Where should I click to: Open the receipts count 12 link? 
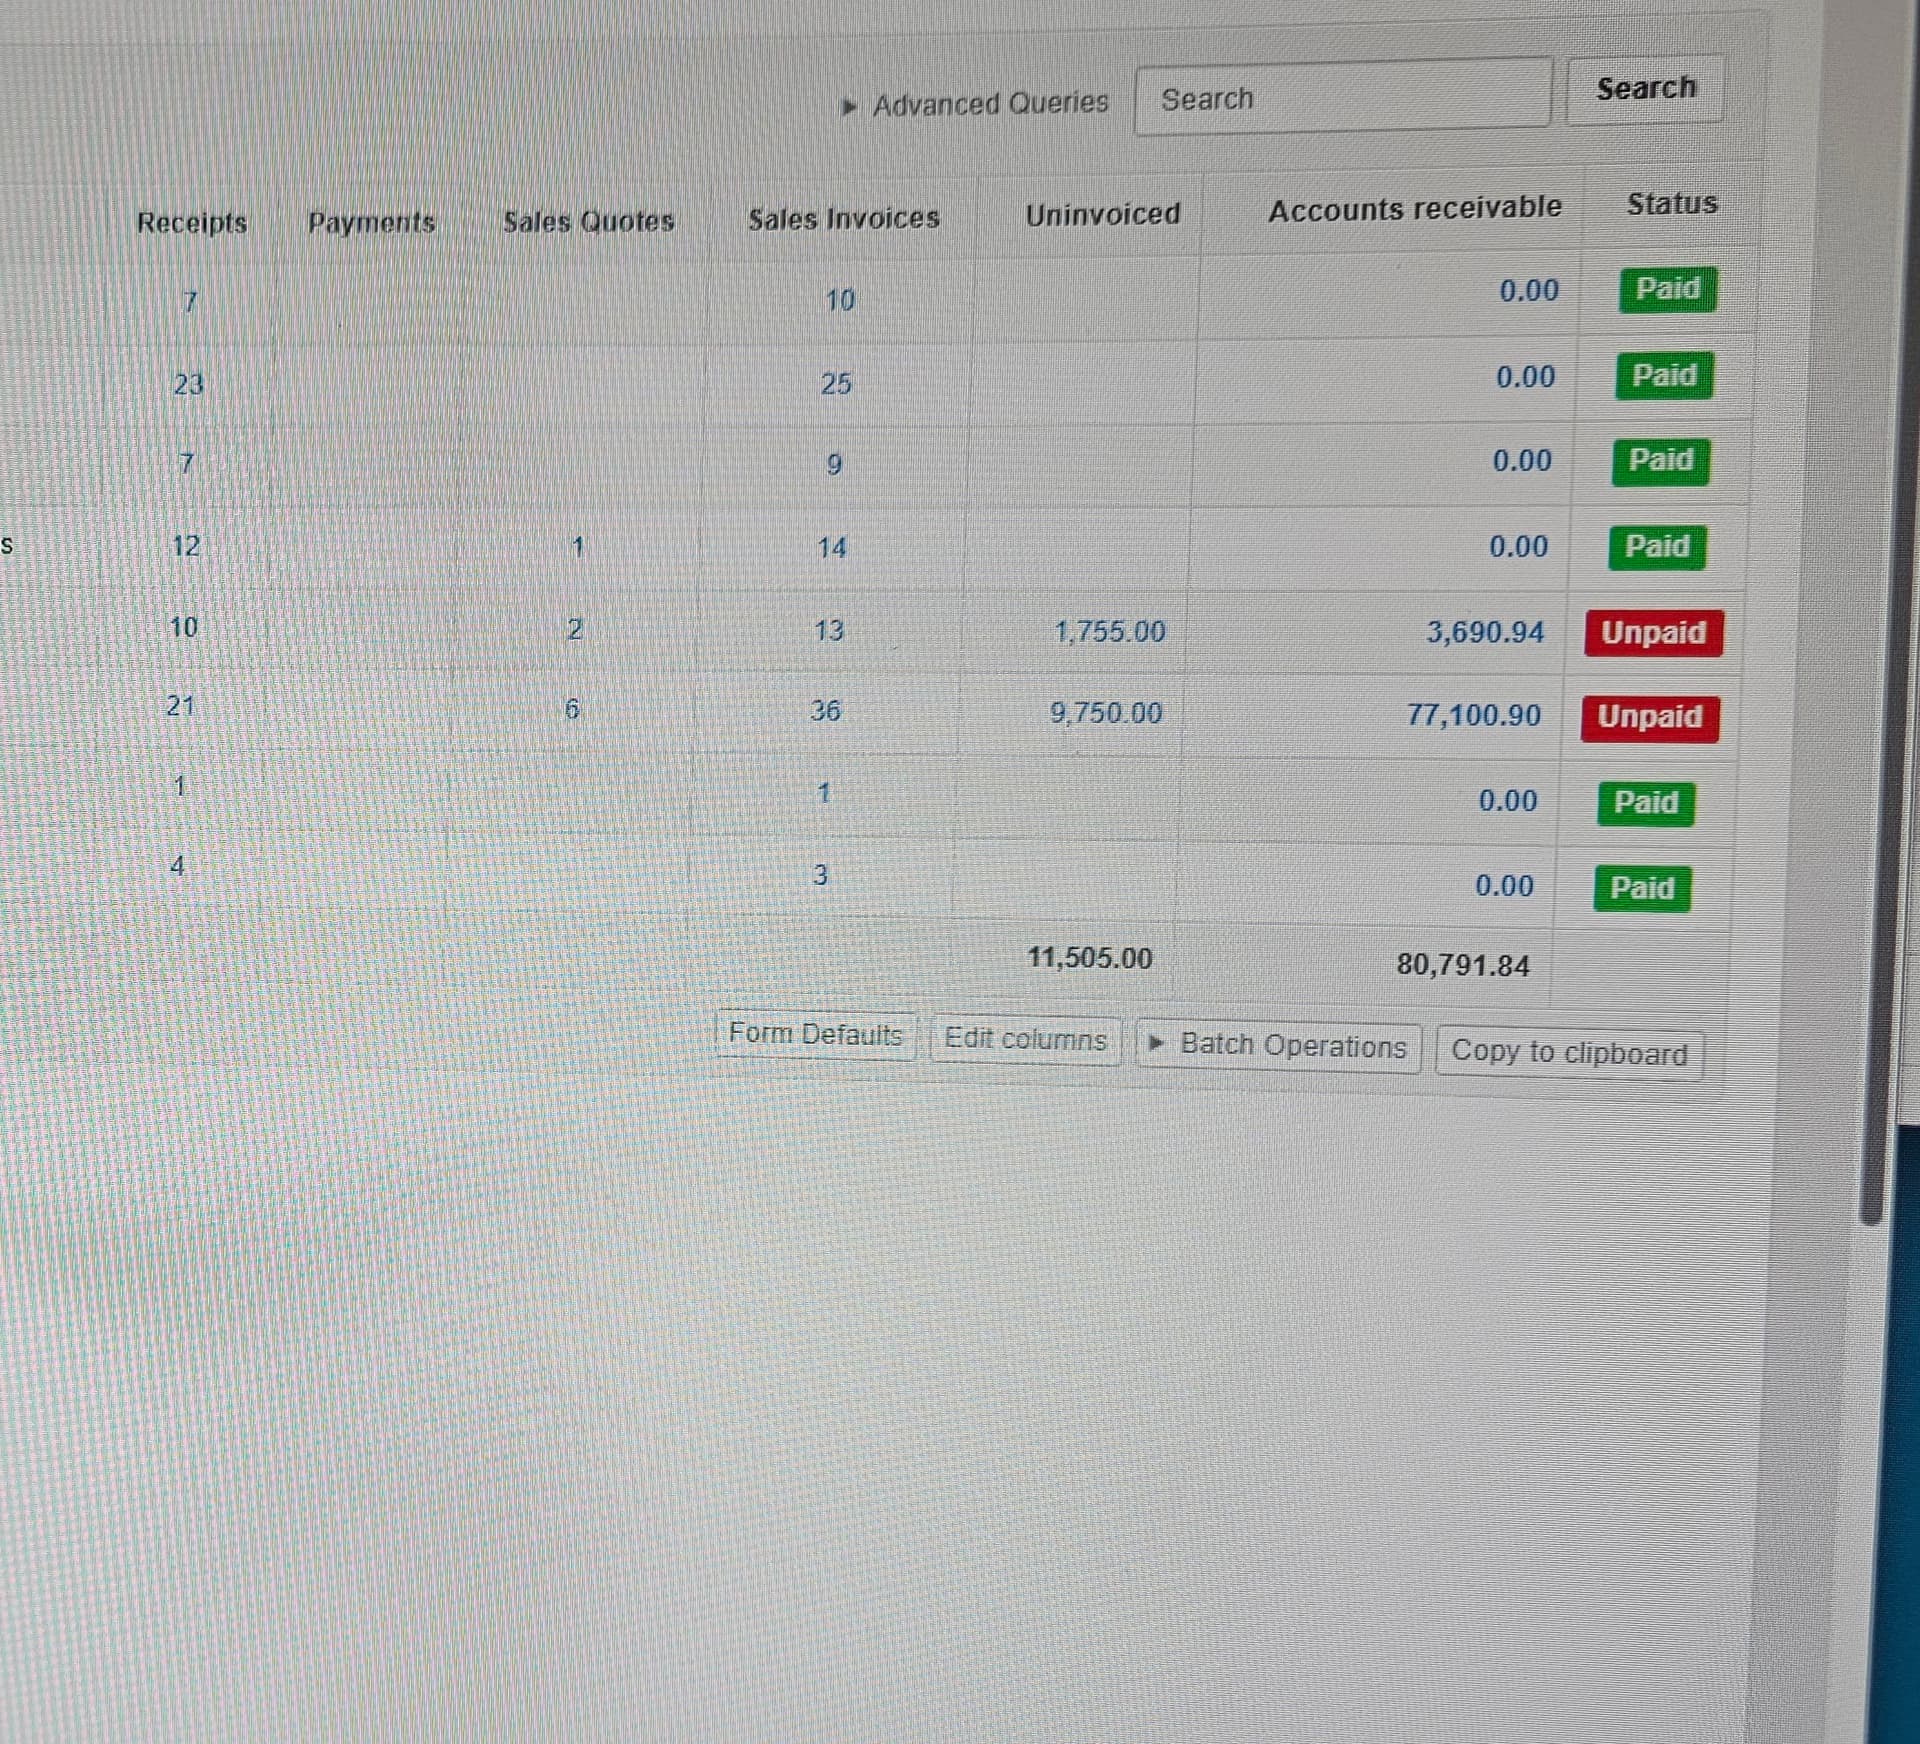[x=186, y=546]
